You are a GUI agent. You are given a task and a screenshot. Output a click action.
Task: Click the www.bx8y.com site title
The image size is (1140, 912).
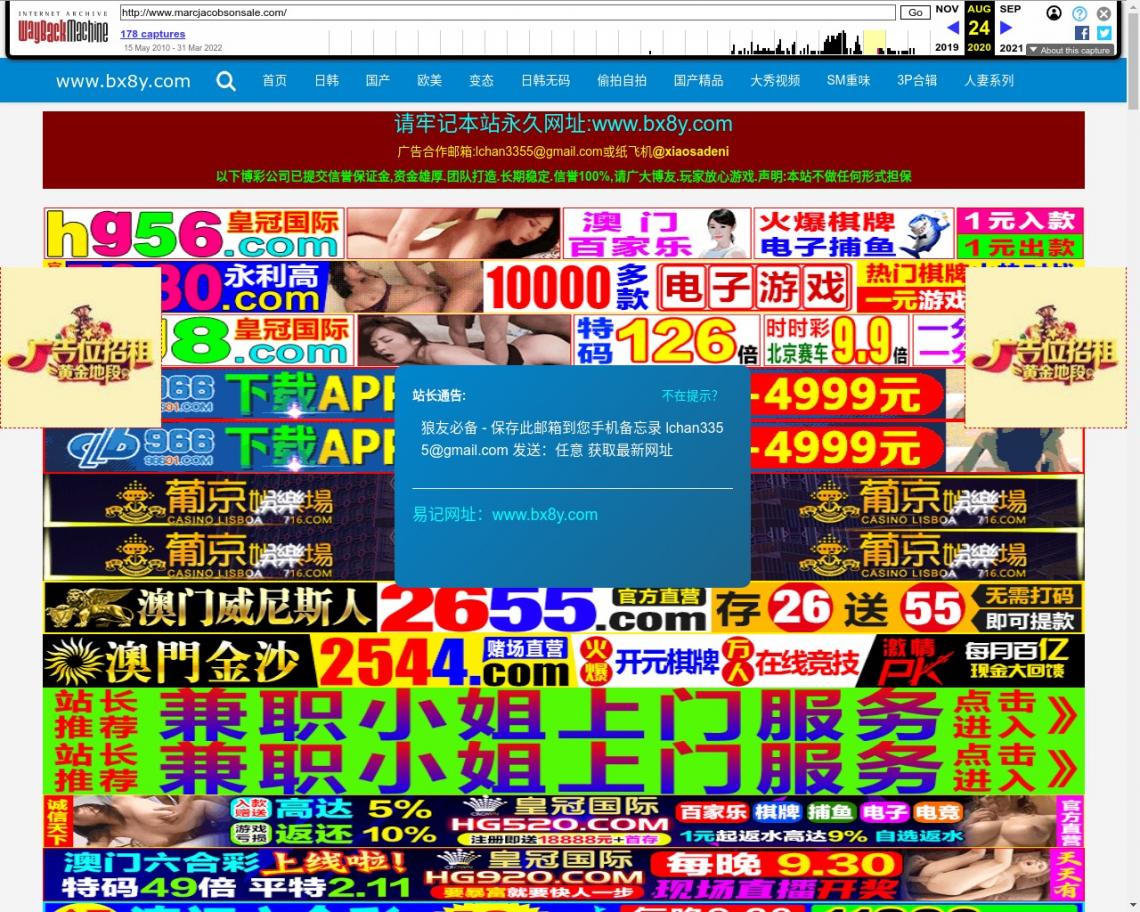tap(123, 81)
